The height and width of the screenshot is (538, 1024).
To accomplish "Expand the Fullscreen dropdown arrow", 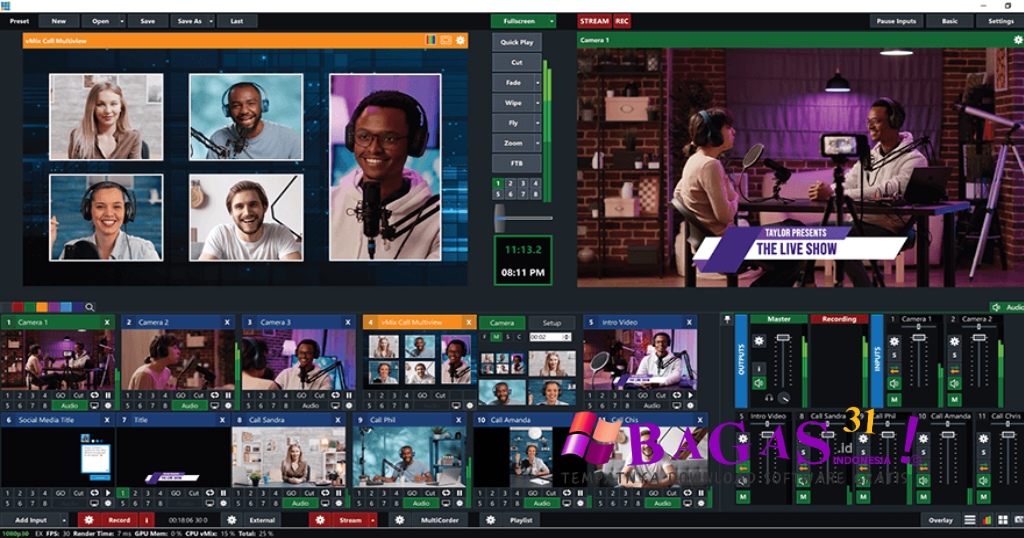I will [552, 21].
